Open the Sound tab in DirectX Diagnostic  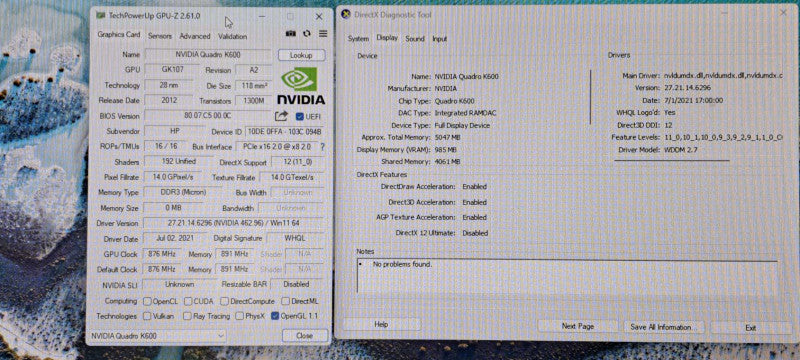click(x=415, y=39)
